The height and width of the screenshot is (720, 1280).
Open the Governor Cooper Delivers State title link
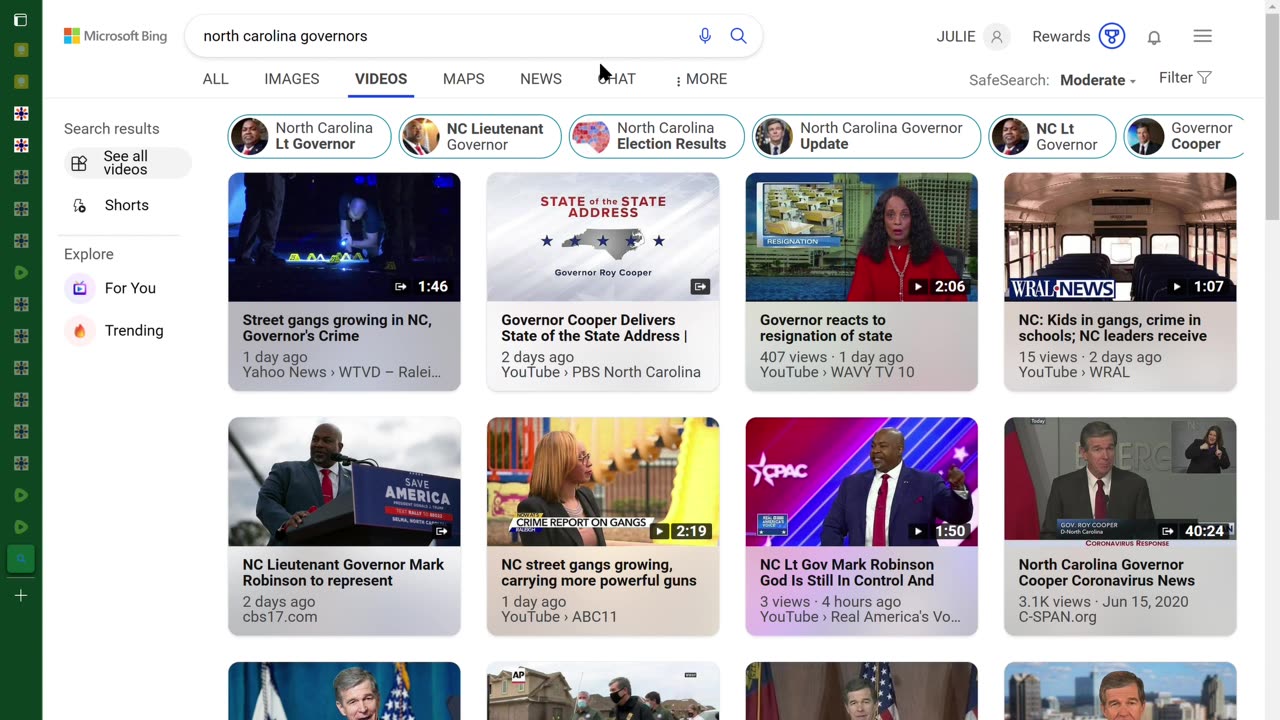tap(594, 328)
